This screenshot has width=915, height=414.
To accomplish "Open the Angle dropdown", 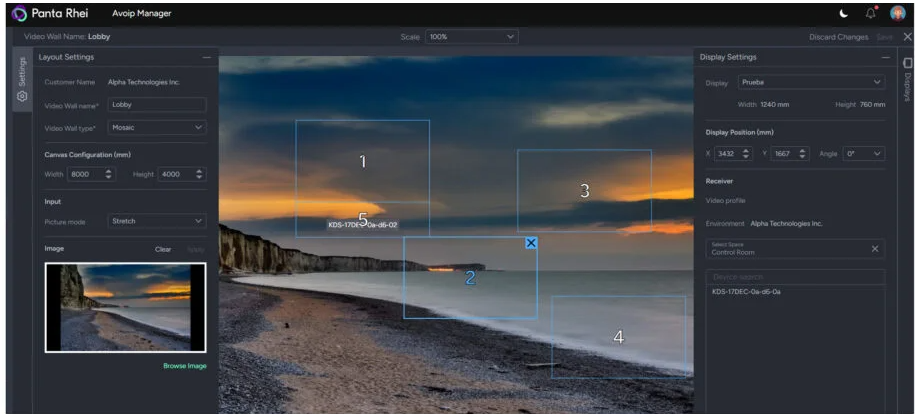I will tap(864, 154).
